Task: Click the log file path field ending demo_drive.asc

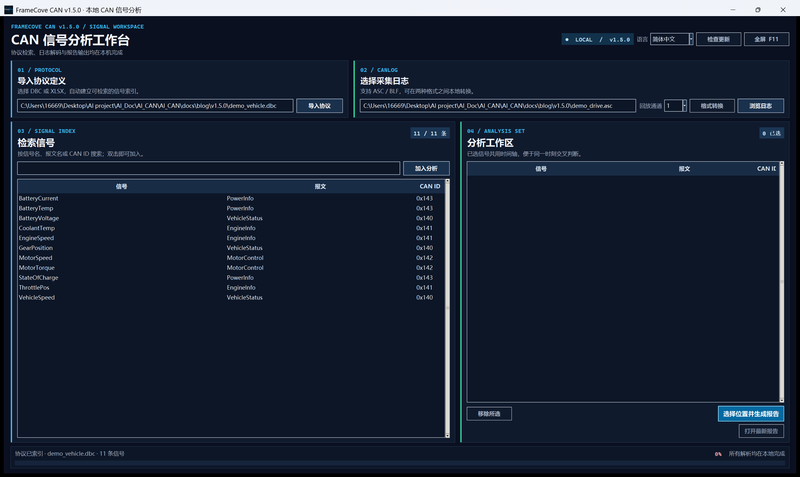Action: pos(498,106)
